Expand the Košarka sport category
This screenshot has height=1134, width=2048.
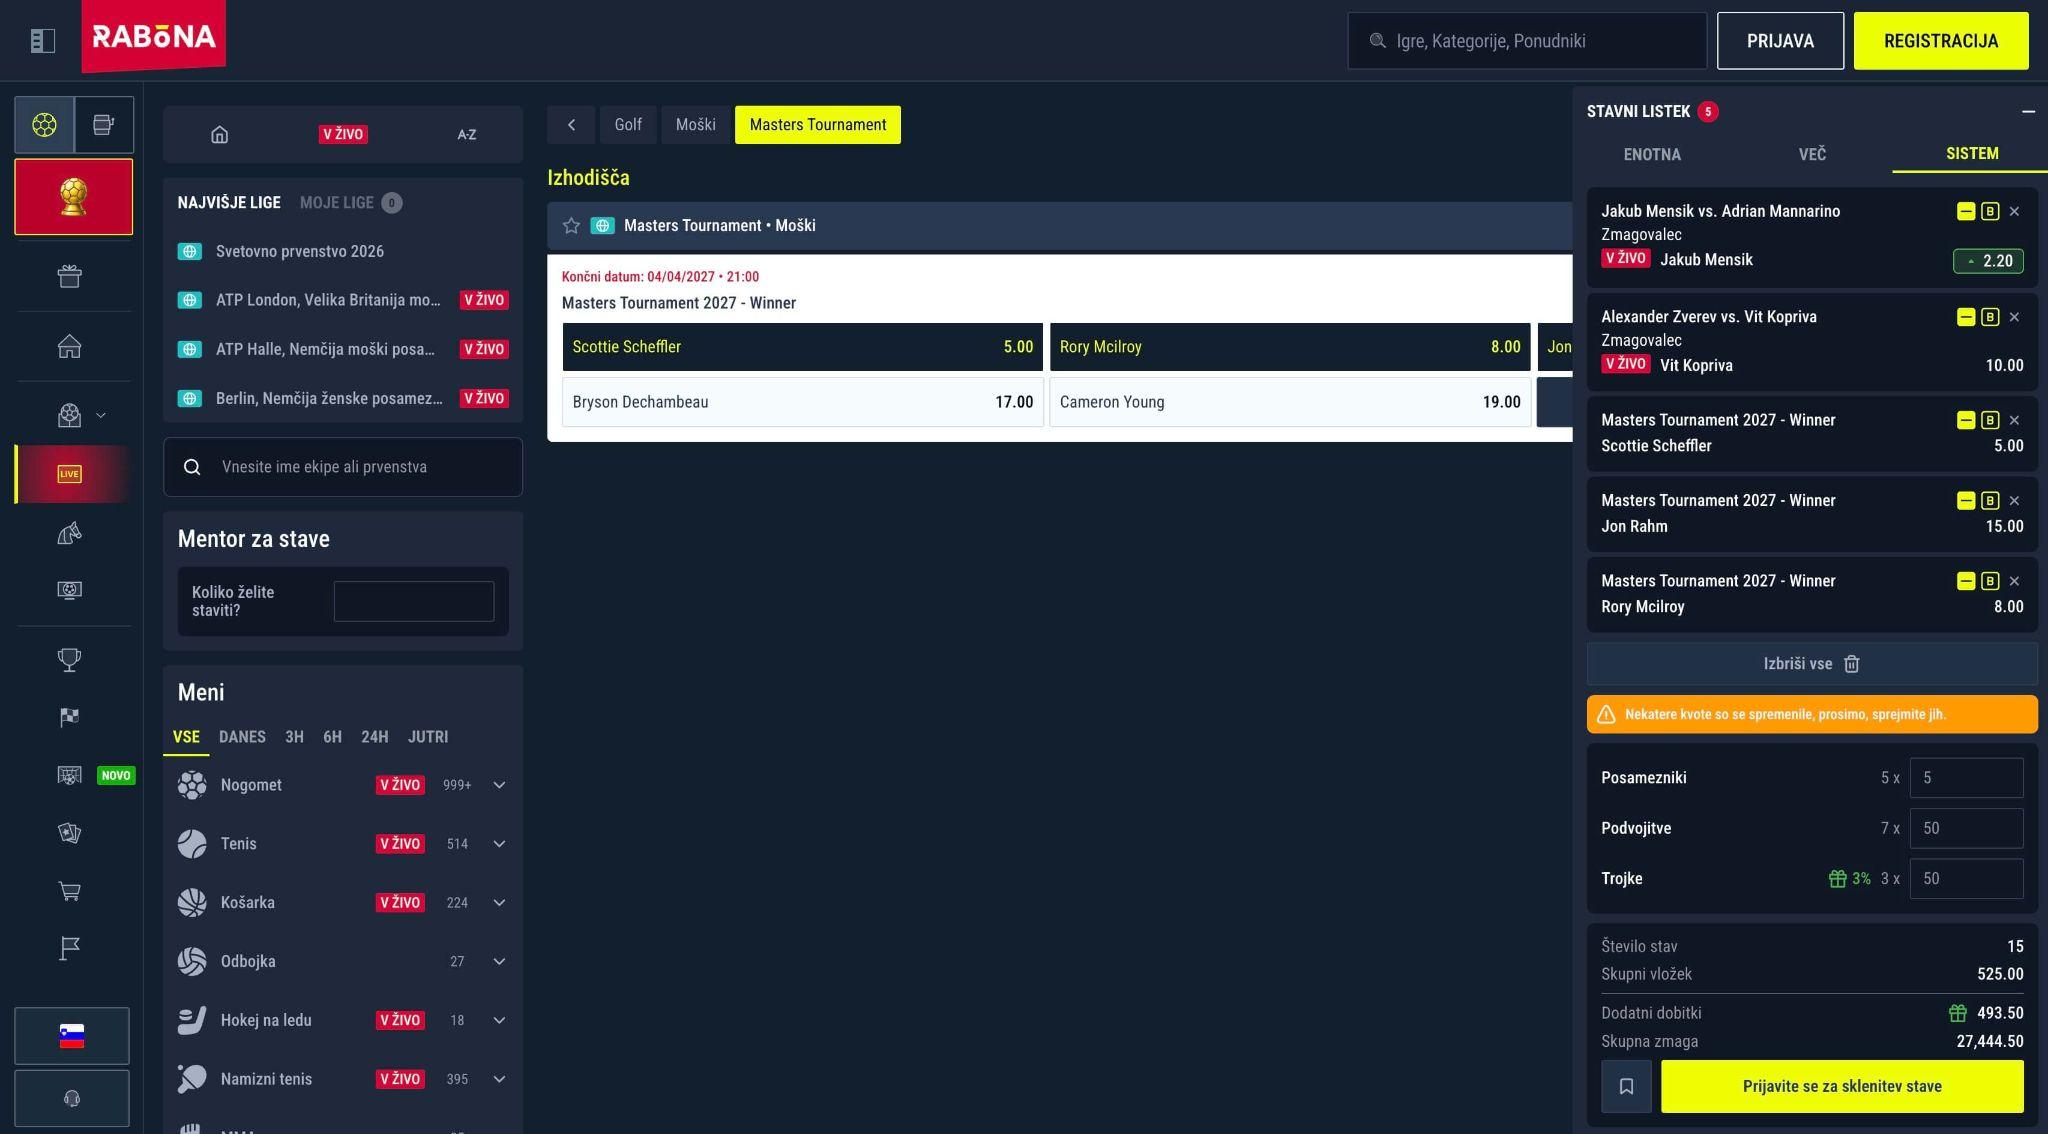(499, 903)
